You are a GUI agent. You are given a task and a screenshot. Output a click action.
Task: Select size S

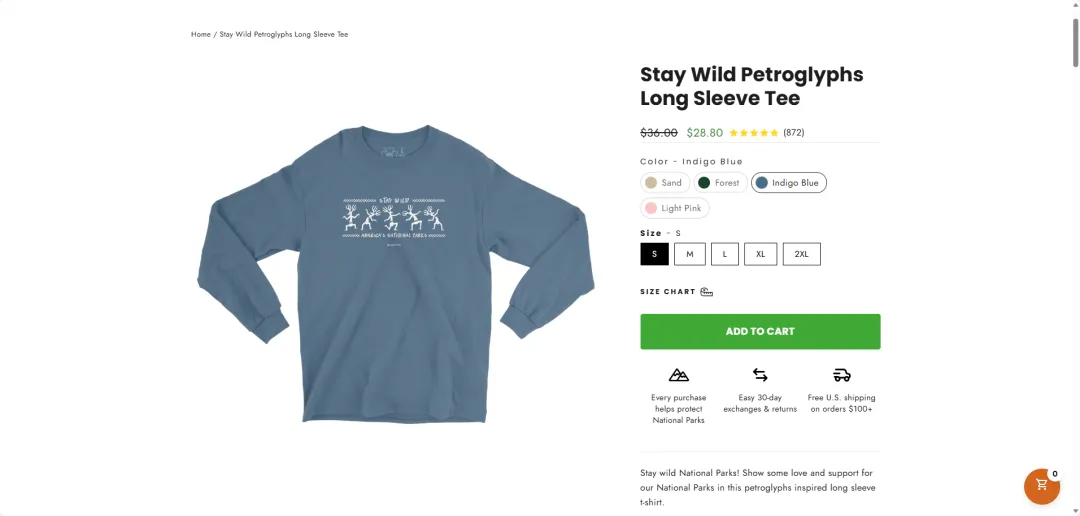pyautogui.click(x=654, y=254)
